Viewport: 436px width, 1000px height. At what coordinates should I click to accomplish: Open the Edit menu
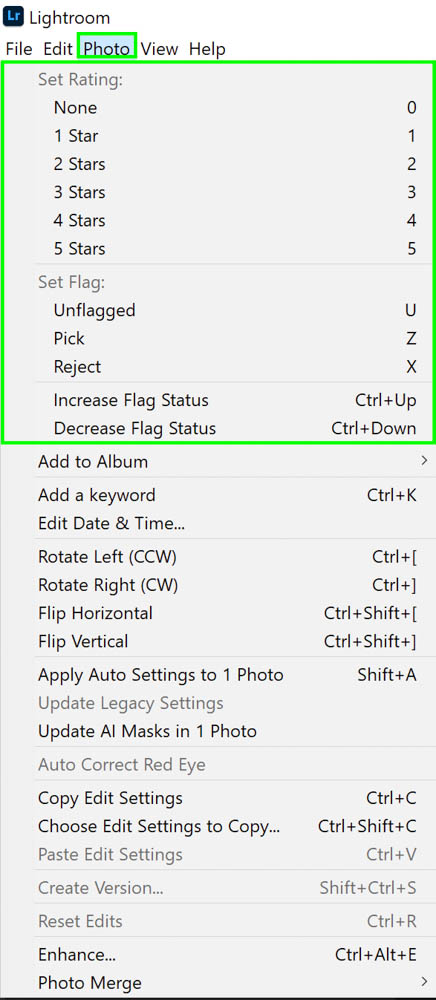57,48
